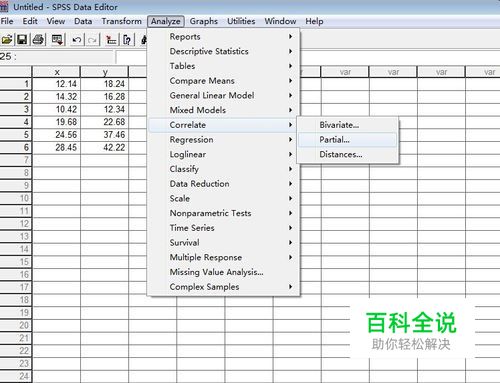
Task: Select row header number 20
Action: pos(16,325)
